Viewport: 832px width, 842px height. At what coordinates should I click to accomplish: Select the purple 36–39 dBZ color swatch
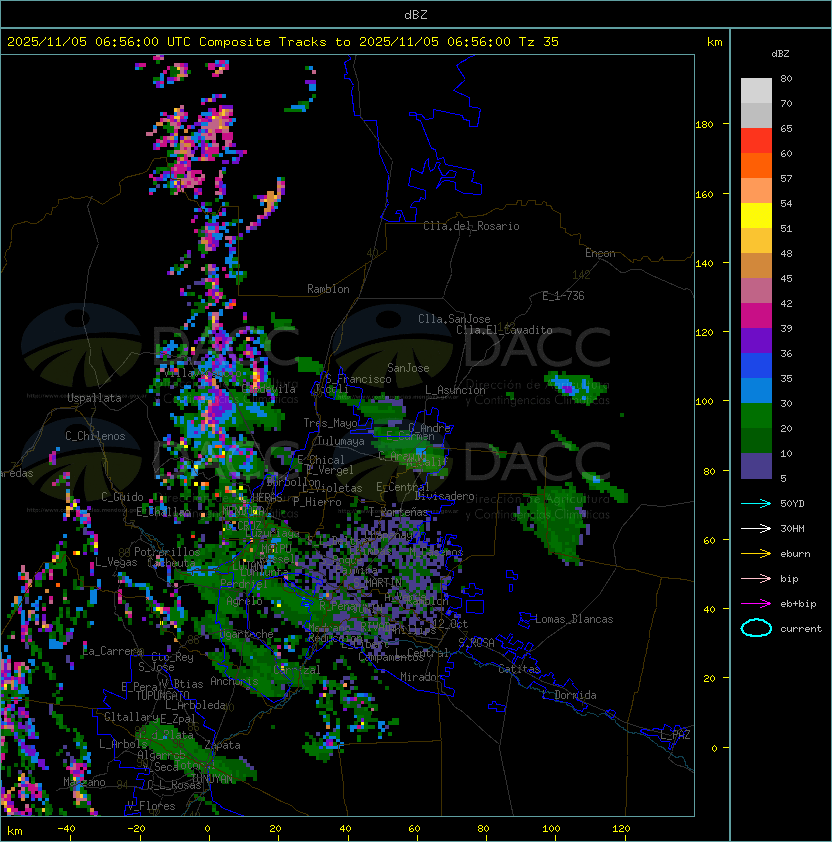pyautogui.click(x=756, y=341)
